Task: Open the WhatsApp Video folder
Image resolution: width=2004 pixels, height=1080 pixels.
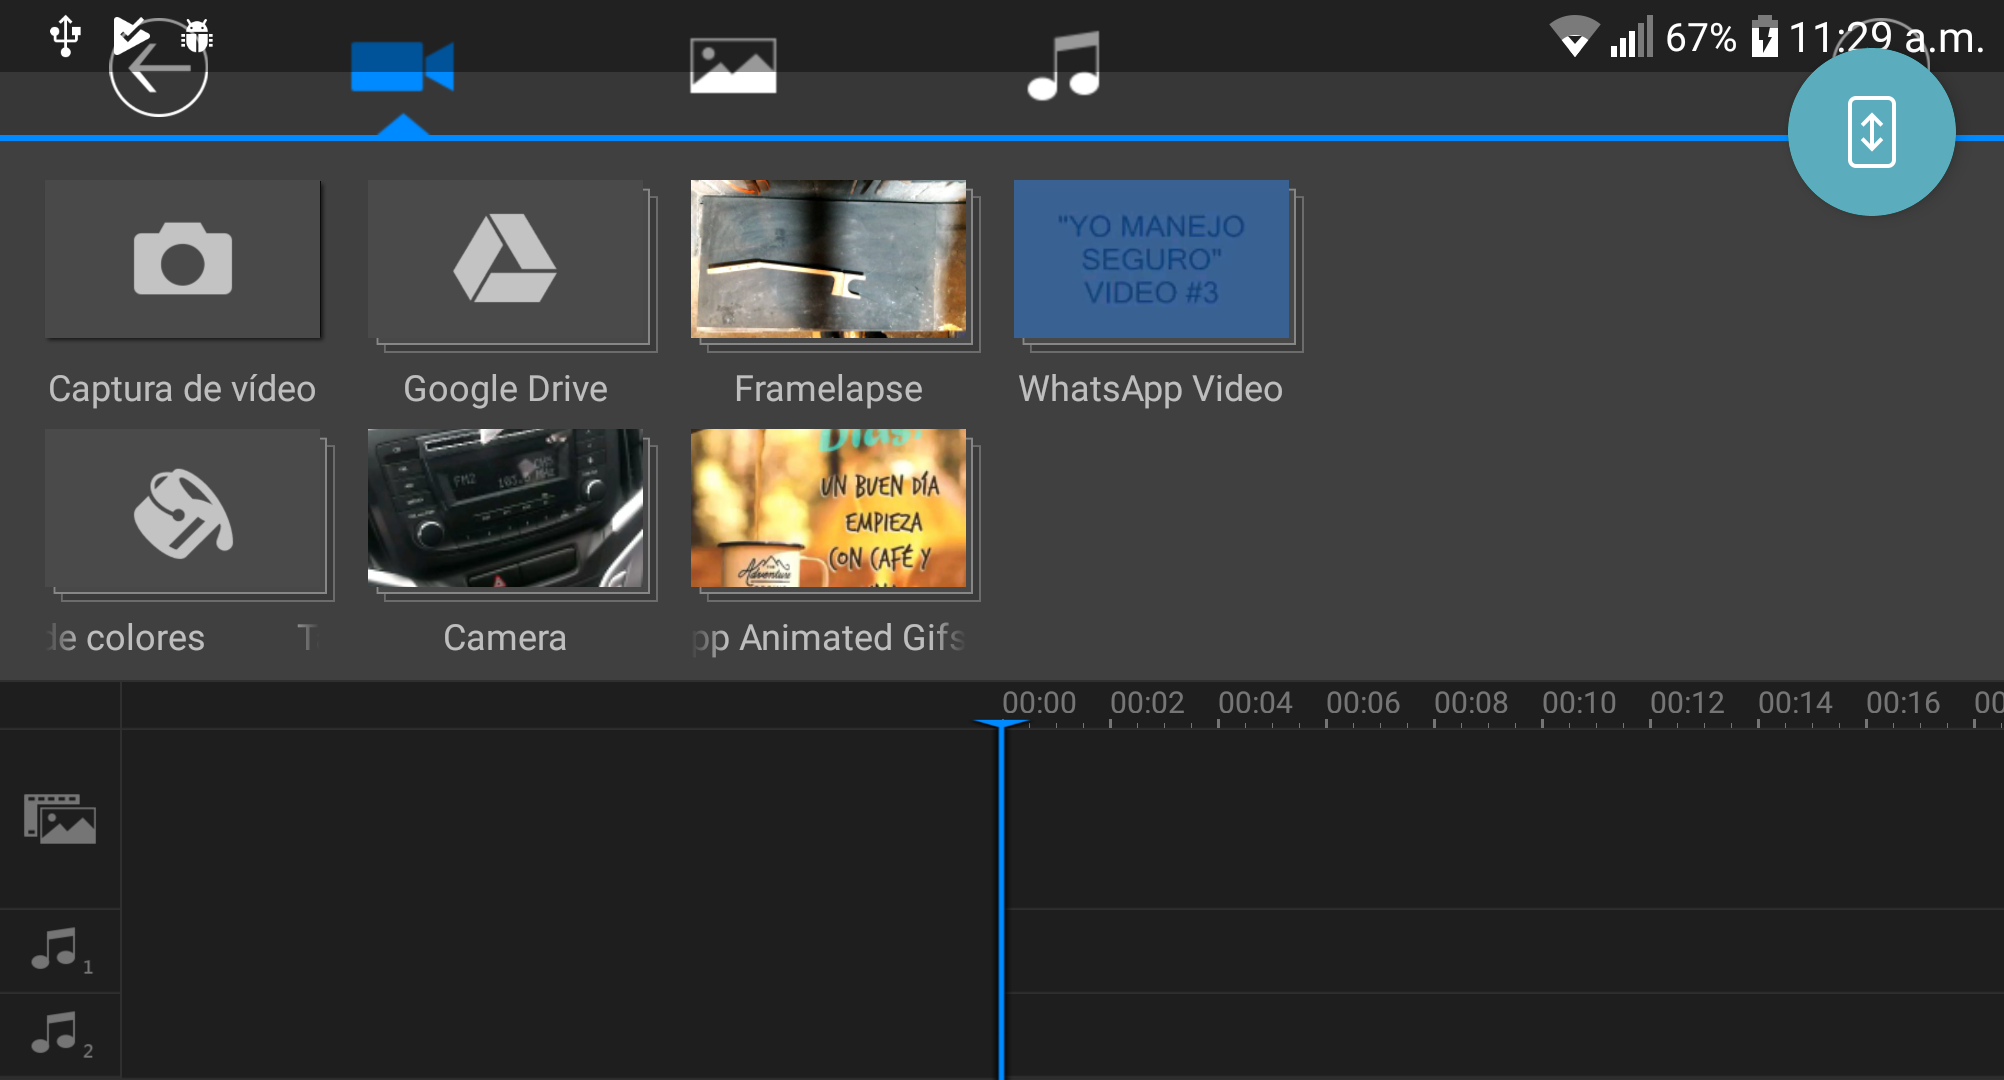Action: [x=1151, y=260]
